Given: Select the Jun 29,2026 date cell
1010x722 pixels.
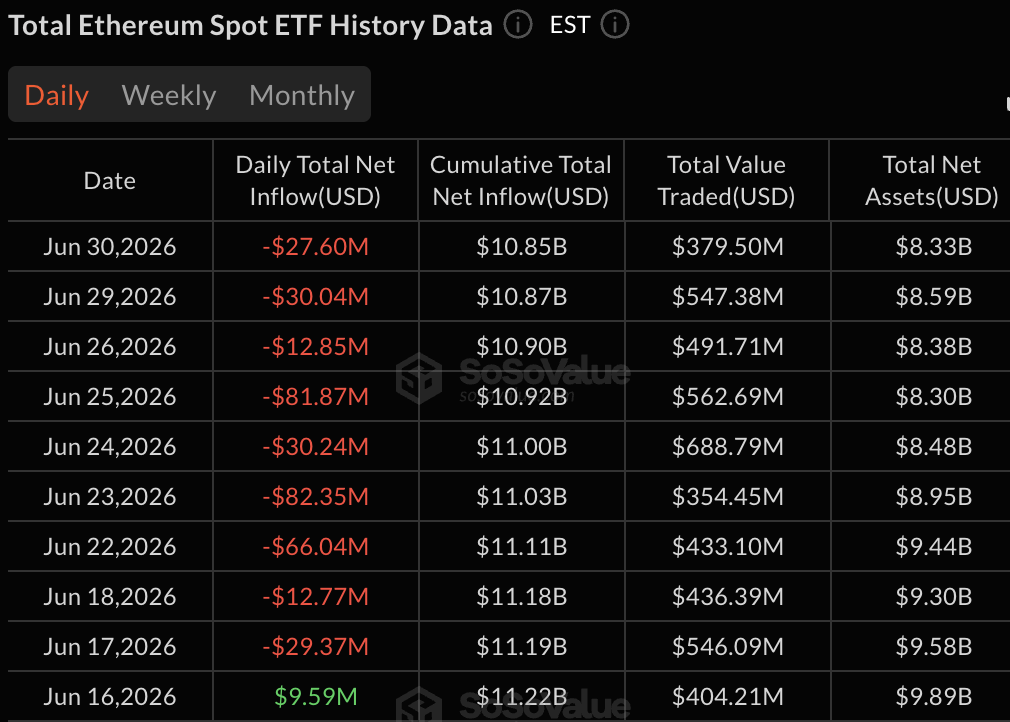Looking at the screenshot, I should tap(110, 297).
